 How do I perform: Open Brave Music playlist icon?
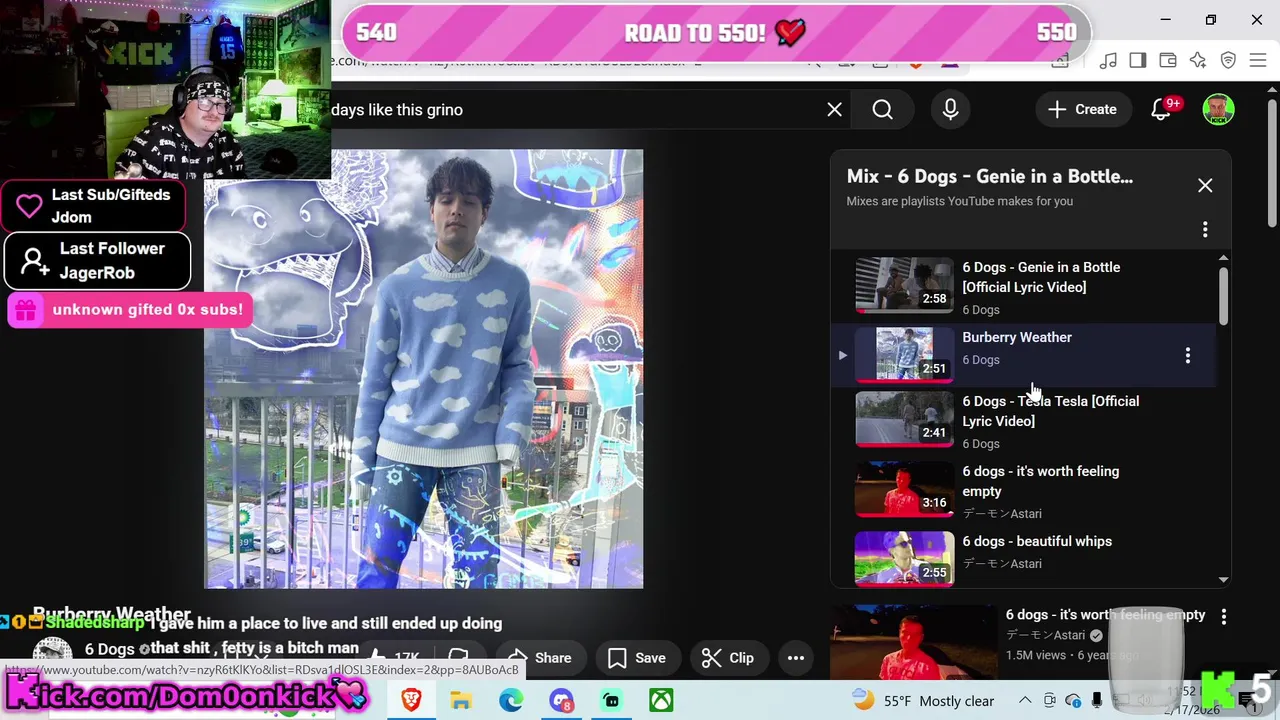point(1108,61)
